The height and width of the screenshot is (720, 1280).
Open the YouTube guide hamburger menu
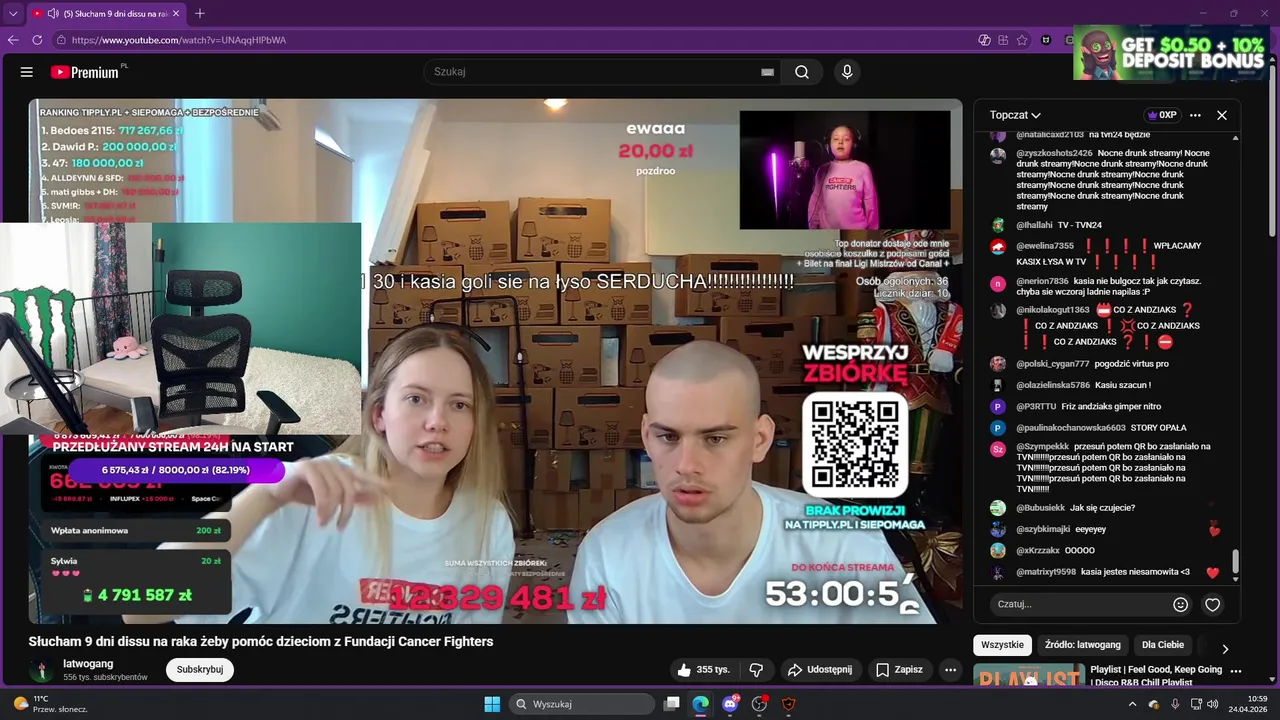tap(27, 72)
